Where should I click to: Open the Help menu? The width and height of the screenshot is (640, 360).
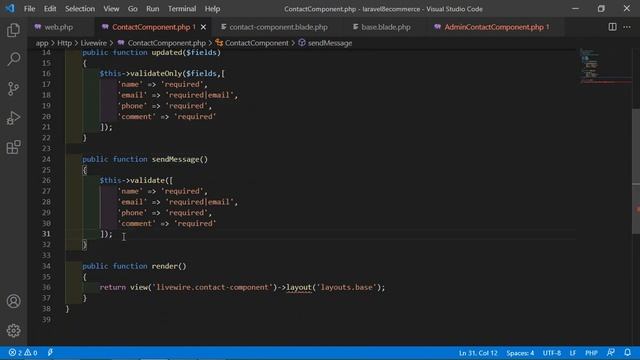[x=212, y=9]
